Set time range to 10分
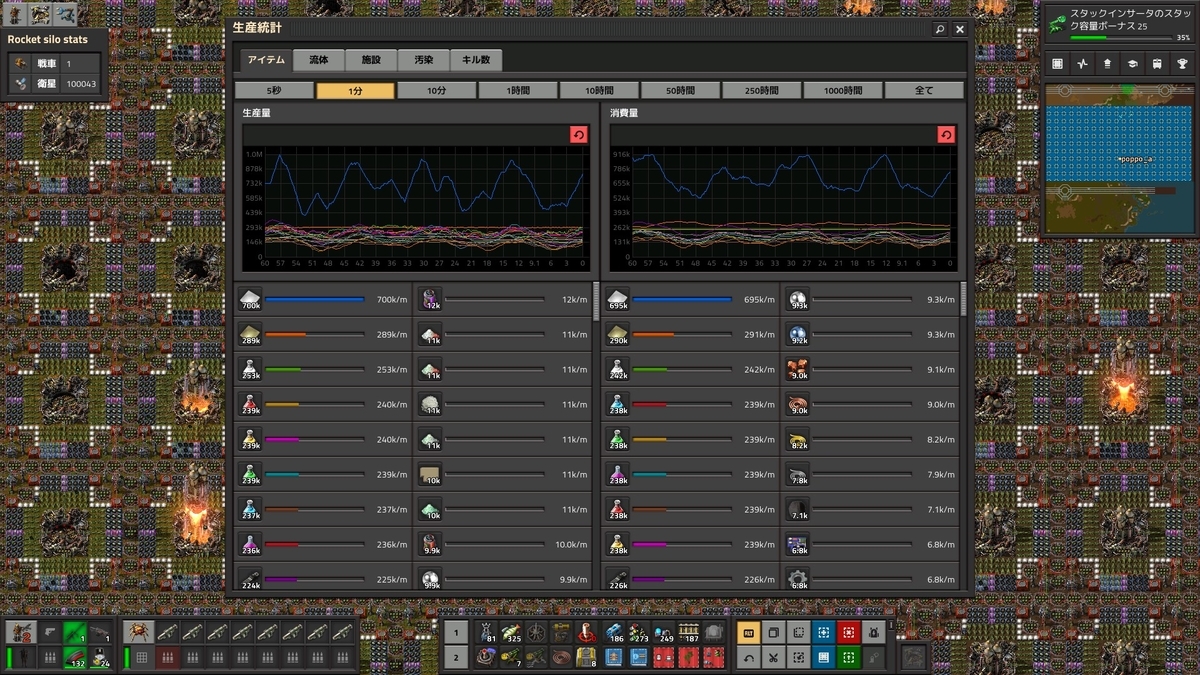The image size is (1200, 675). pos(437,90)
